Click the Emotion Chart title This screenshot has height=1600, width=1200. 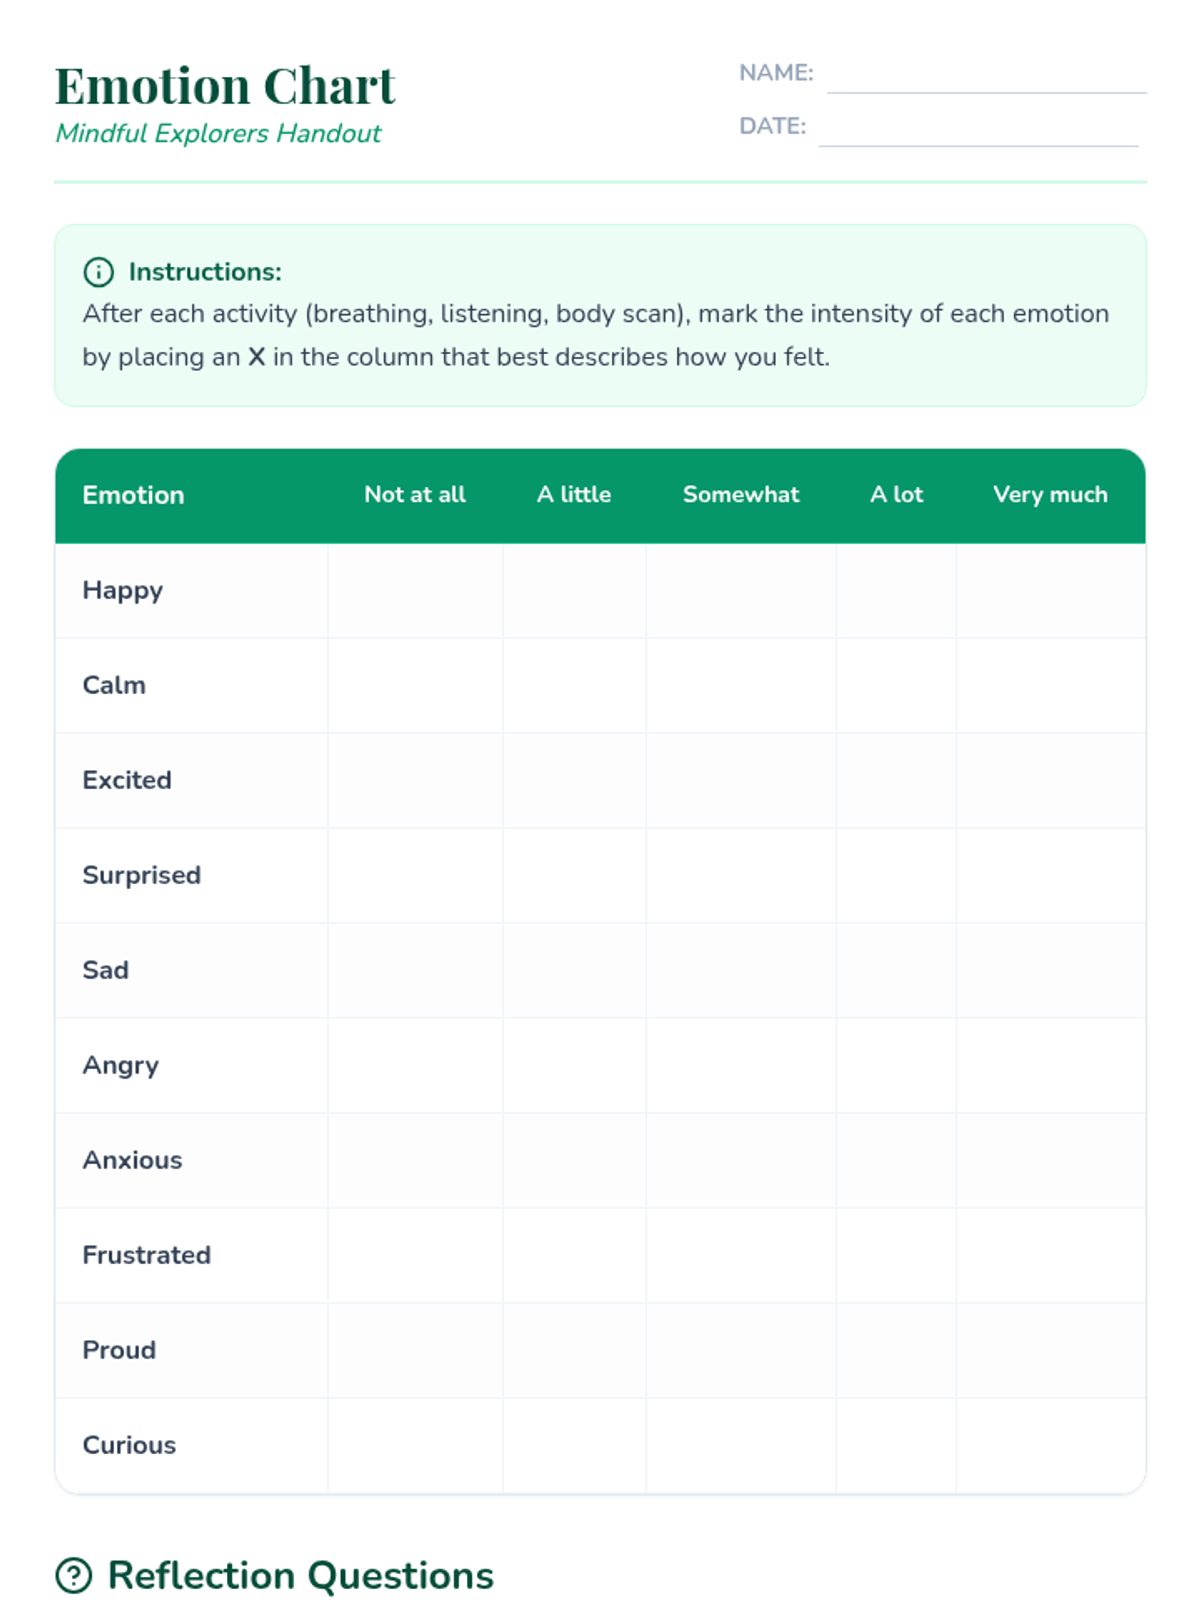[225, 86]
